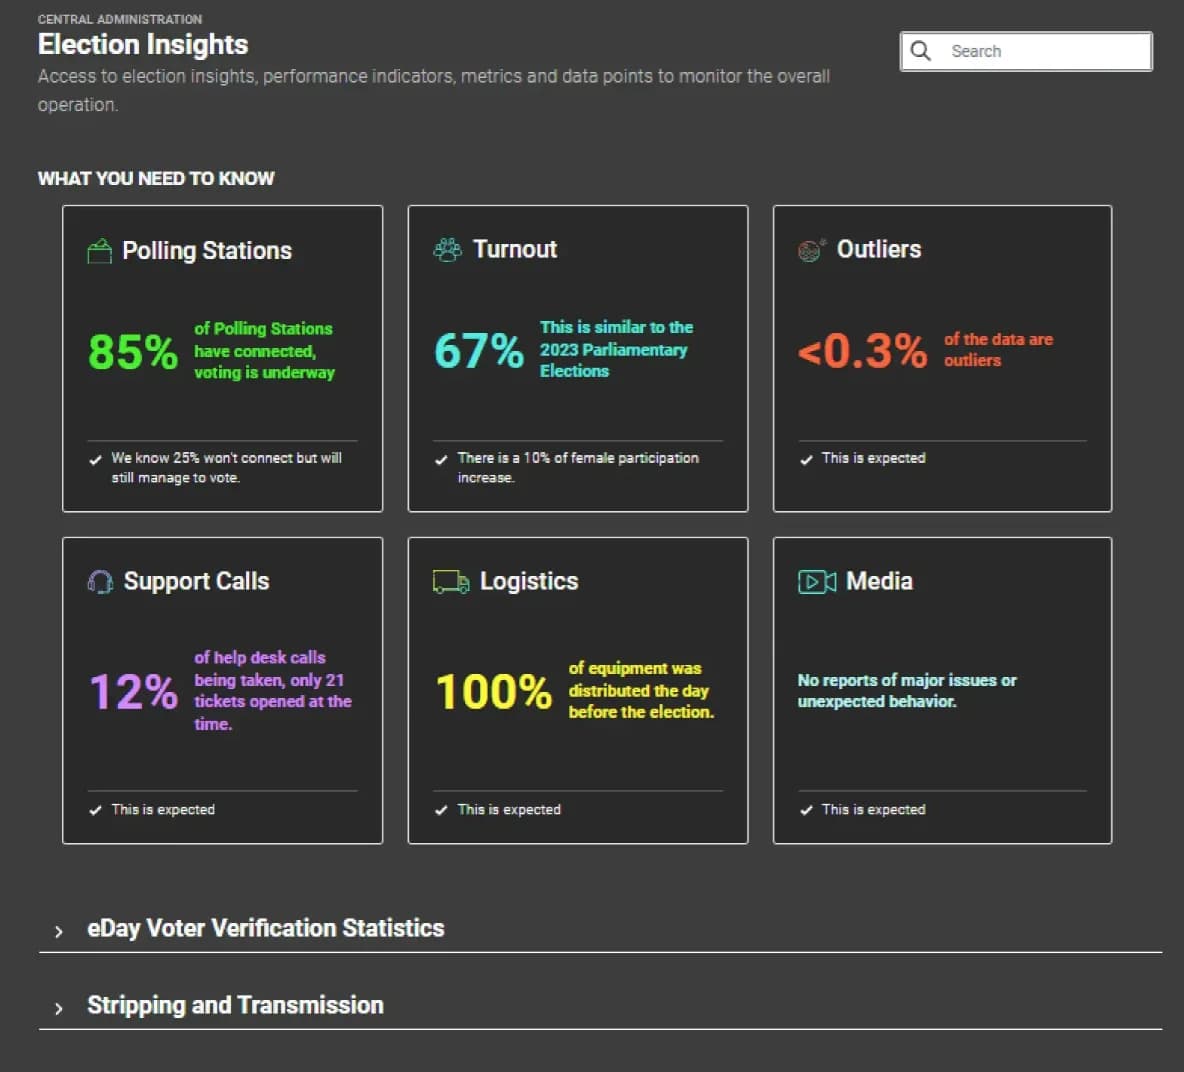Image resolution: width=1184 pixels, height=1072 pixels.
Task: Expand Stripping and Transmission chevron
Action: tap(59, 1009)
